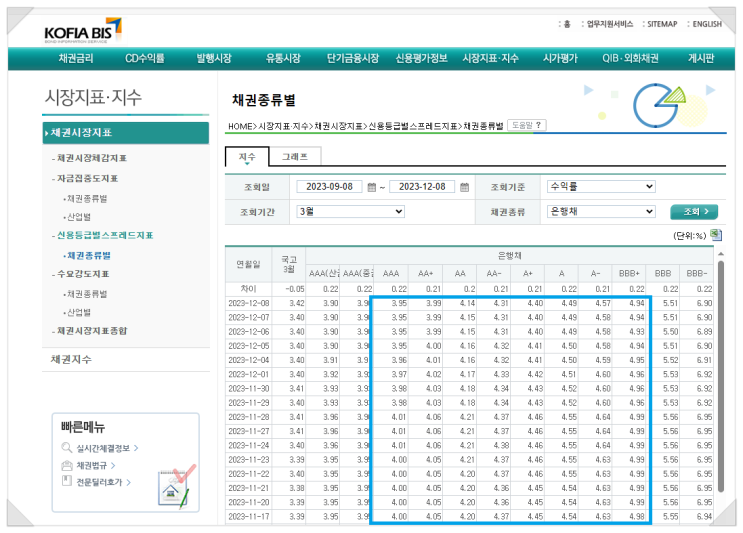The image size is (743, 533).
Task: Open the 조회기간 3월 dropdown
Action: [x=349, y=212]
